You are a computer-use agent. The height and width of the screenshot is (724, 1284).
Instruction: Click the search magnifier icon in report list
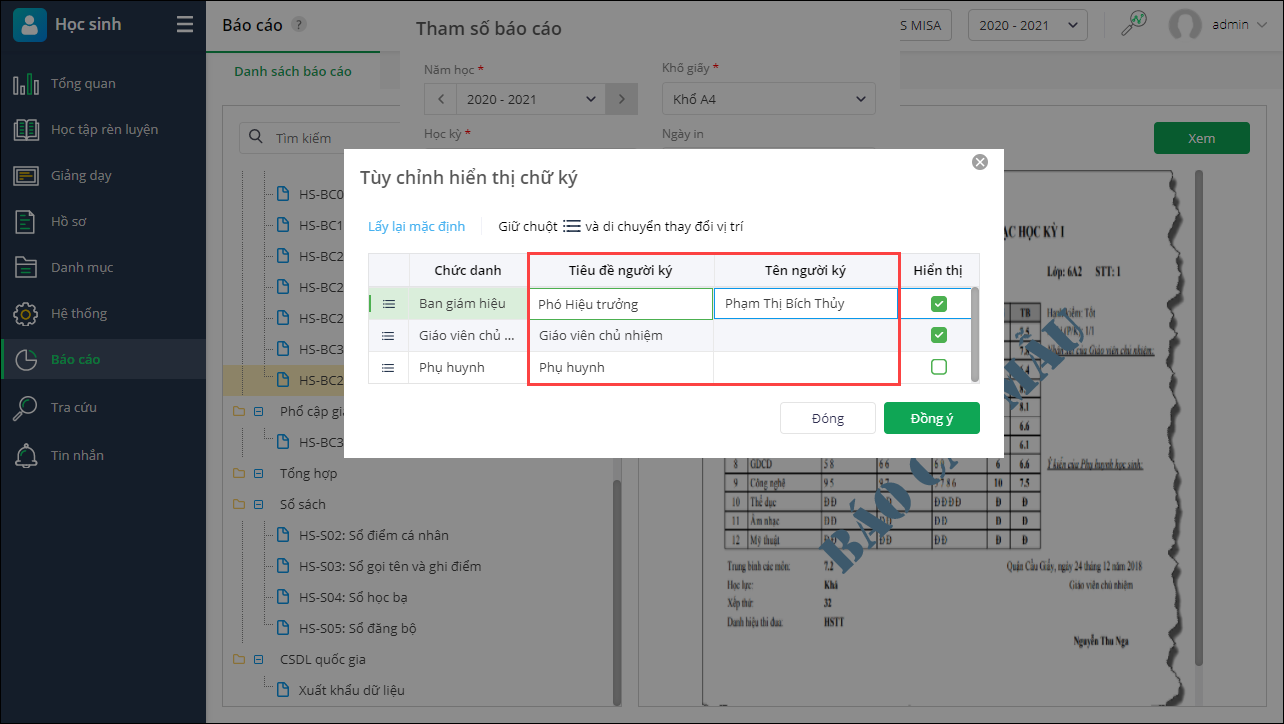point(256,137)
